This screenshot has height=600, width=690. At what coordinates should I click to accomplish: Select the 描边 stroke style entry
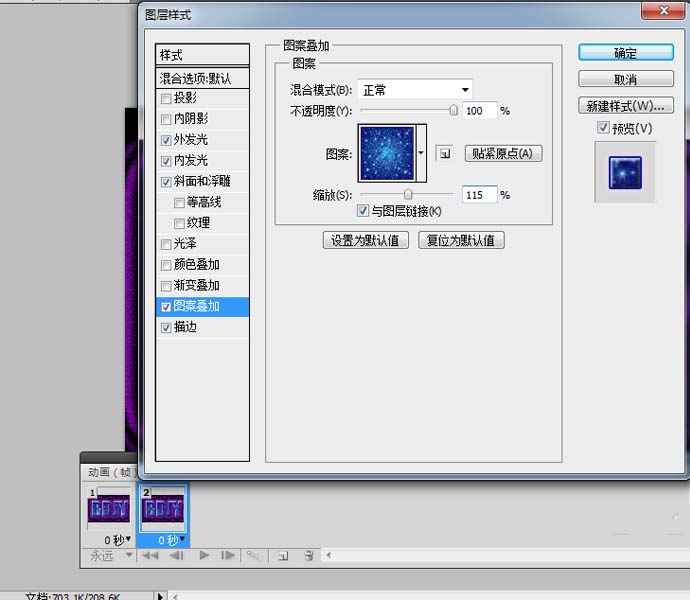click(185, 327)
